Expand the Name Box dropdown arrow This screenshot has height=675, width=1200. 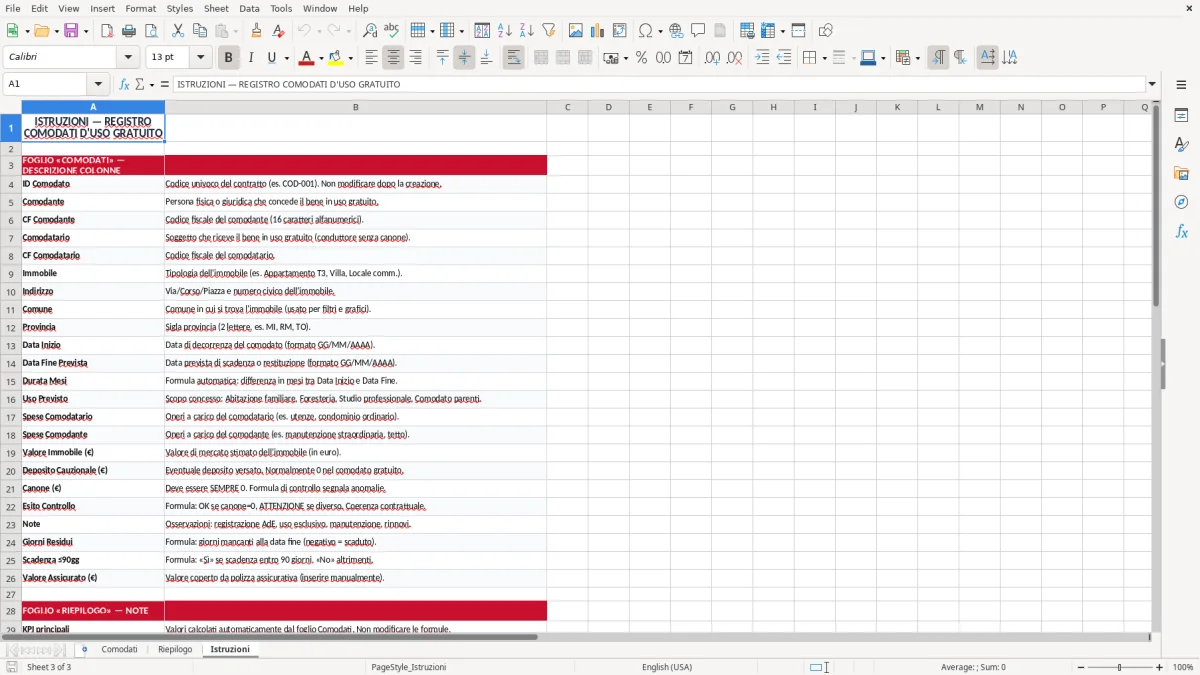(x=98, y=84)
